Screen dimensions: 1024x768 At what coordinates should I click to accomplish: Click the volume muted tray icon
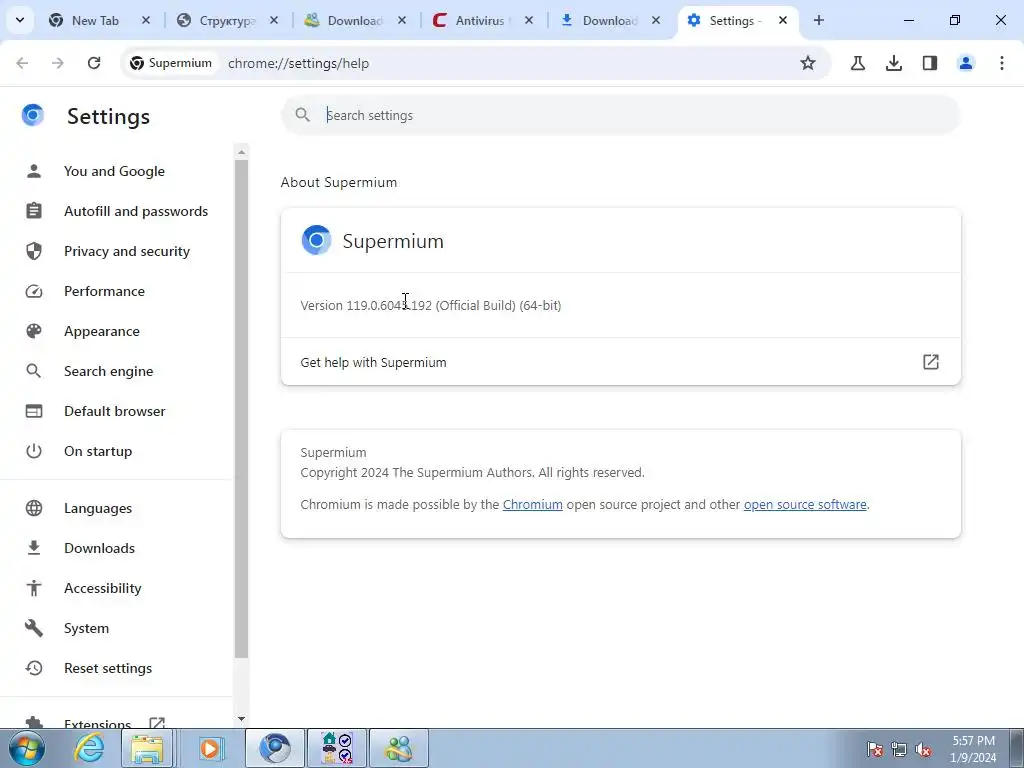(923, 749)
